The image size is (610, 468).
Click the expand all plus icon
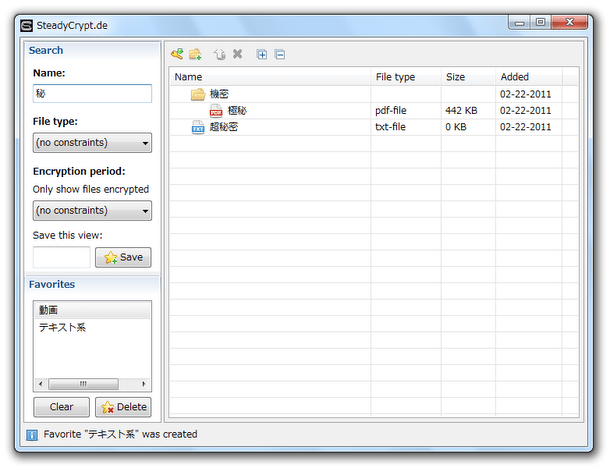(262, 54)
